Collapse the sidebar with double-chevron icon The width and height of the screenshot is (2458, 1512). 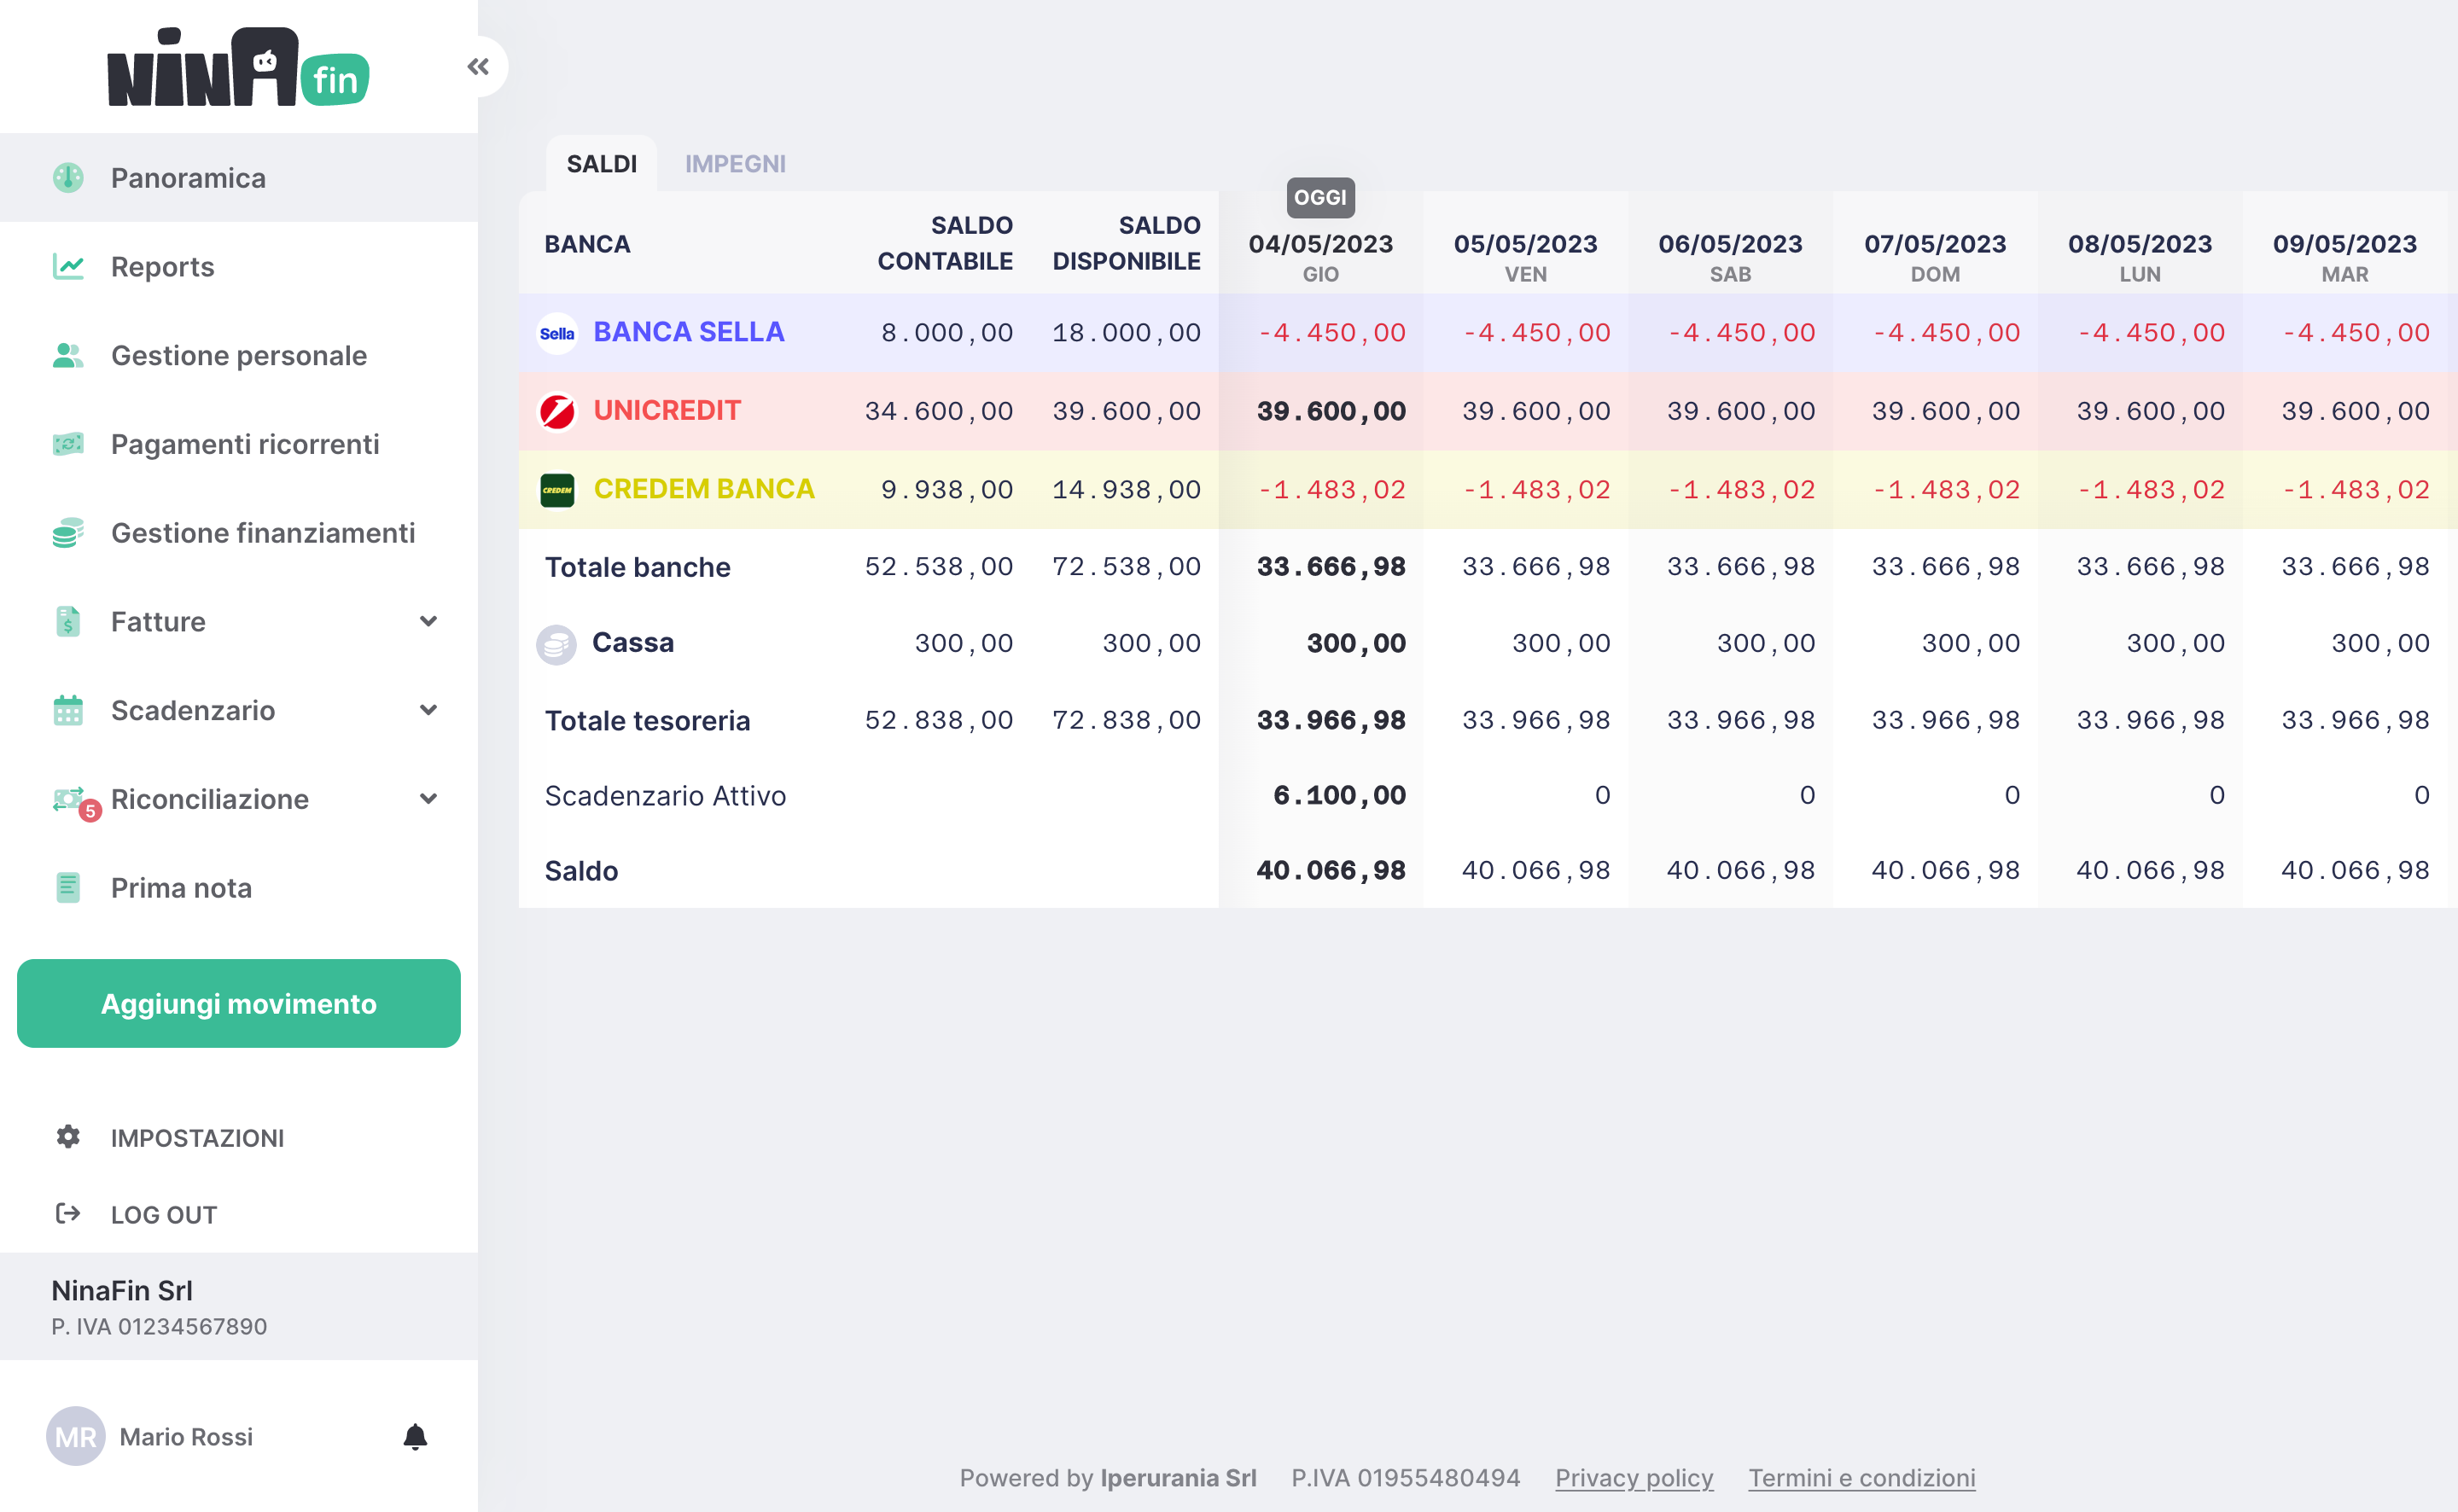coord(478,67)
